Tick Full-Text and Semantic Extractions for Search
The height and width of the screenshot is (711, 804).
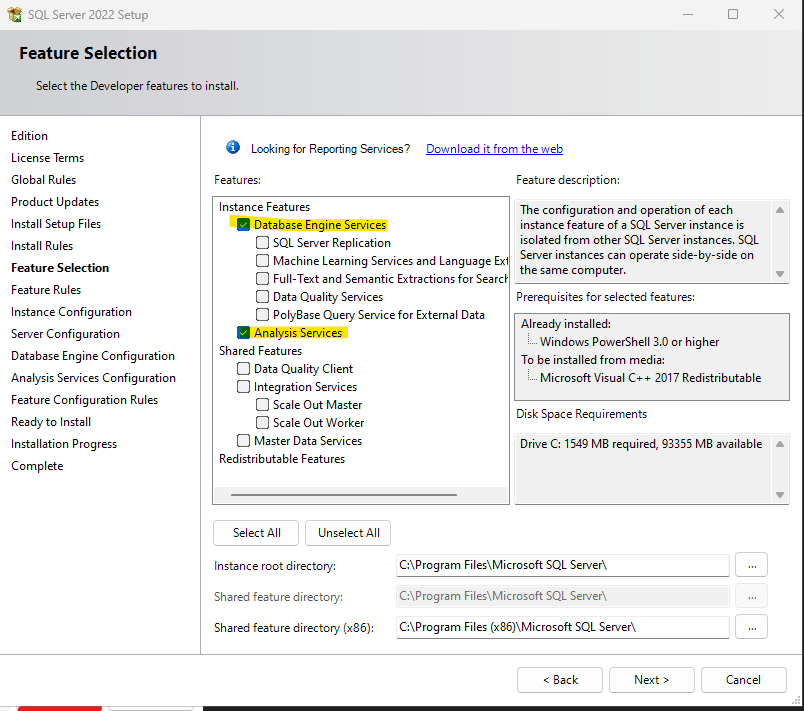click(x=262, y=278)
